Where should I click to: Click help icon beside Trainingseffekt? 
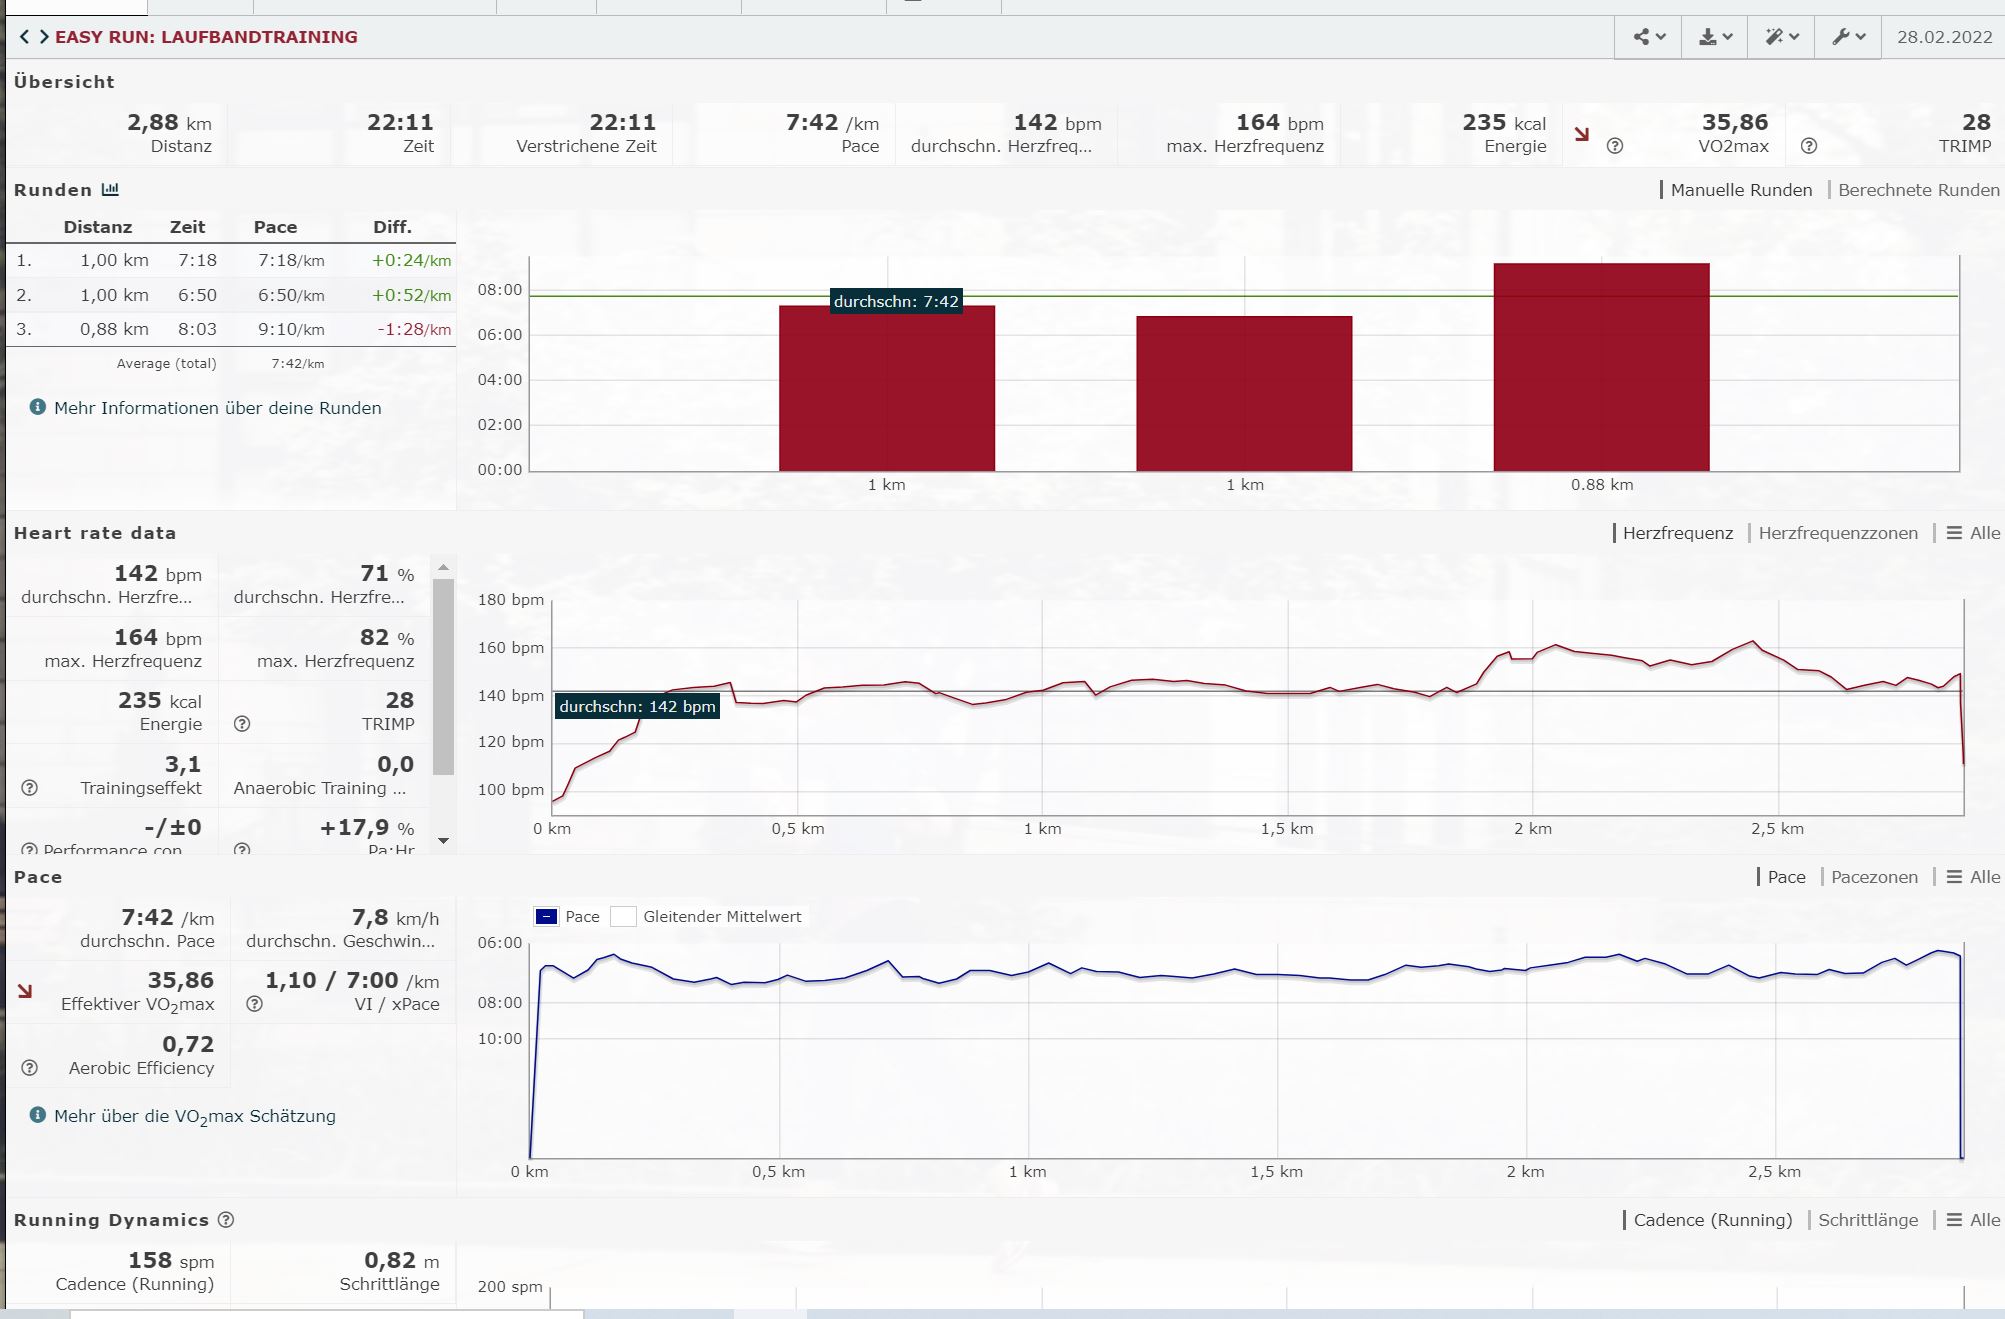point(30,788)
